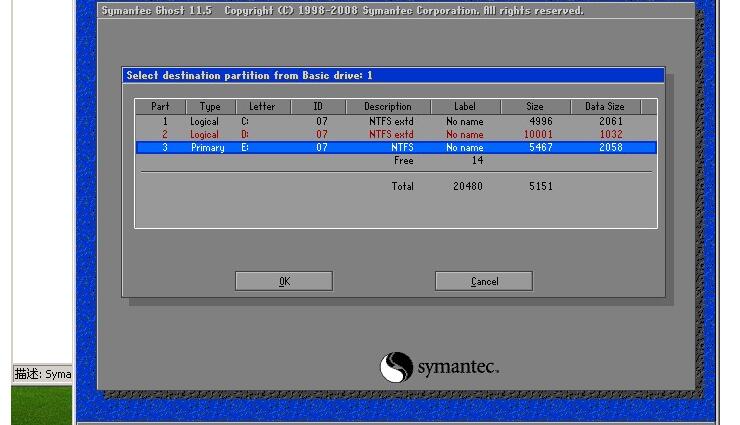Image resolution: width=740 pixels, height=425 pixels.
Task: Click the 描述: Syma label at left
Action: (43, 374)
